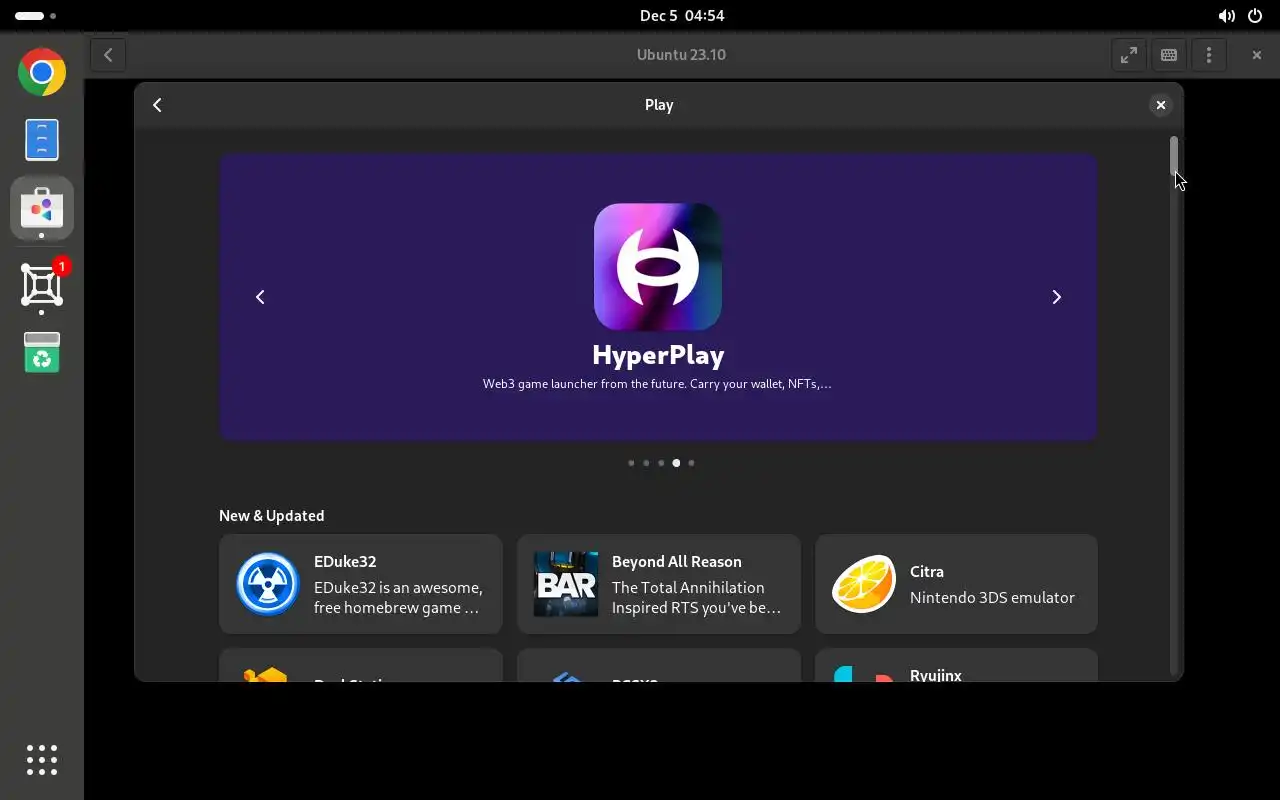Open the HyperPlay app icon
Image resolution: width=1280 pixels, height=800 pixels.
pyautogui.click(x=658, y=266)
